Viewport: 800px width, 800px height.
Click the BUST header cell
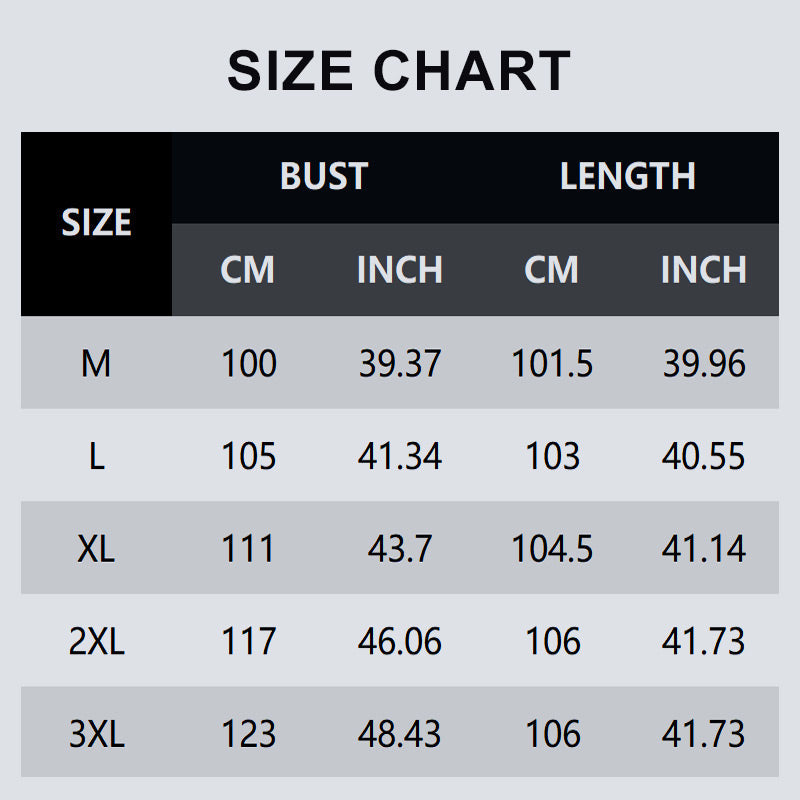coord(324,176)
